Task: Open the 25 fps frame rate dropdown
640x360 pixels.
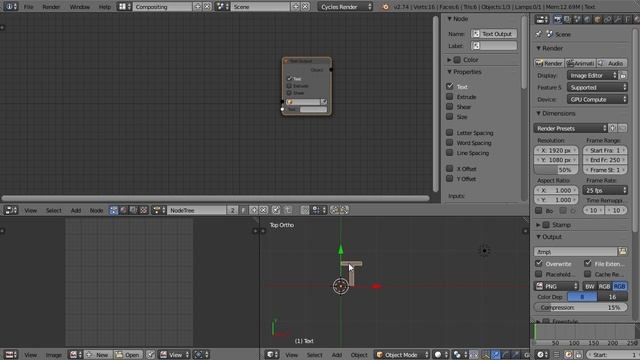Action: click(605, 190)
